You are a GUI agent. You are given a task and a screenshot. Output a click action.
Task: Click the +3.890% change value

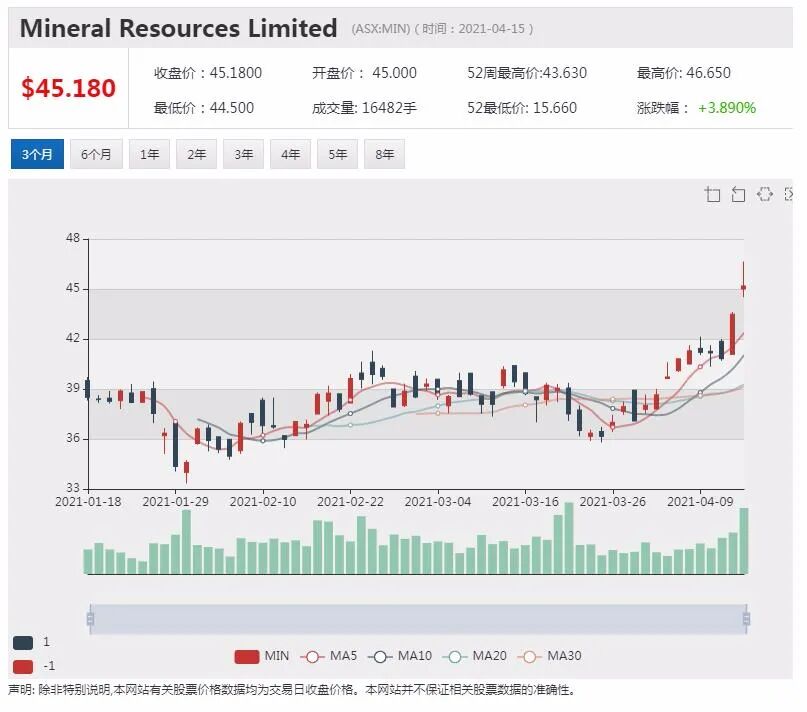pyautogui.click(x=727, y=108)
